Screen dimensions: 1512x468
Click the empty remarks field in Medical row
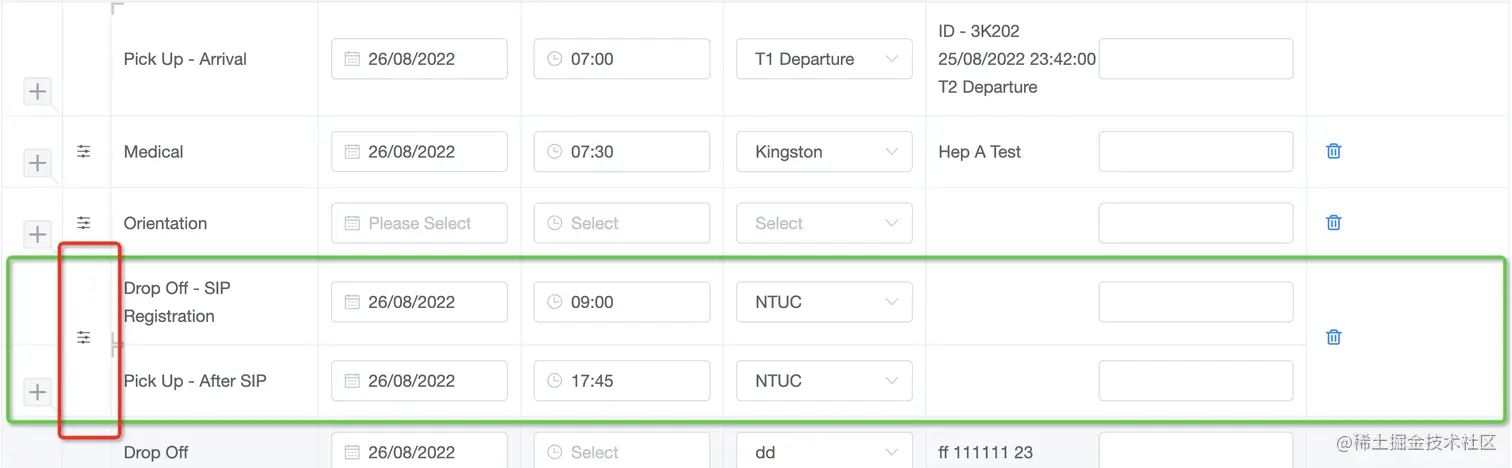point(1195,152)
